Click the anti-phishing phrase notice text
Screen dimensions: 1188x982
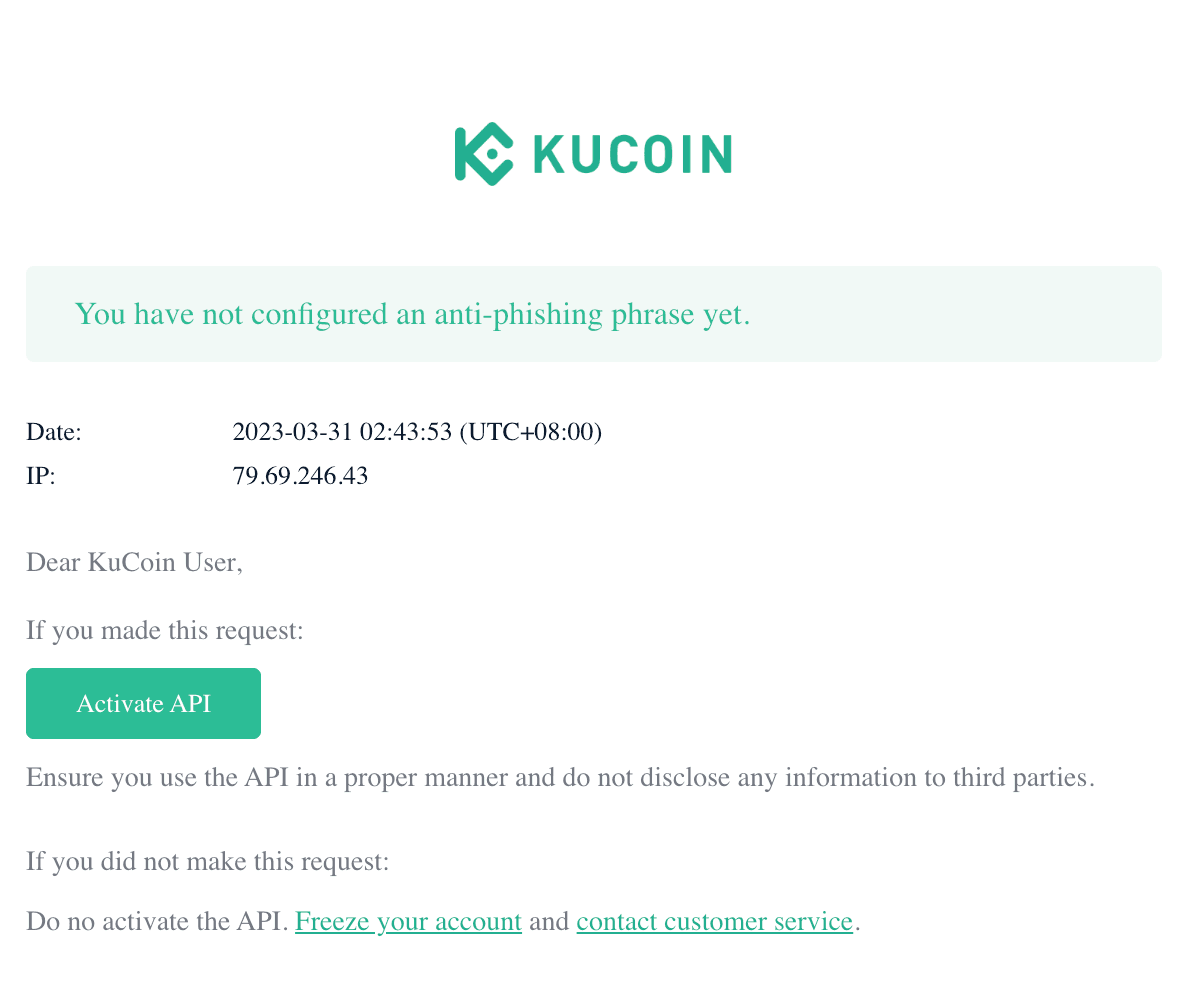(x=412, y=313)
